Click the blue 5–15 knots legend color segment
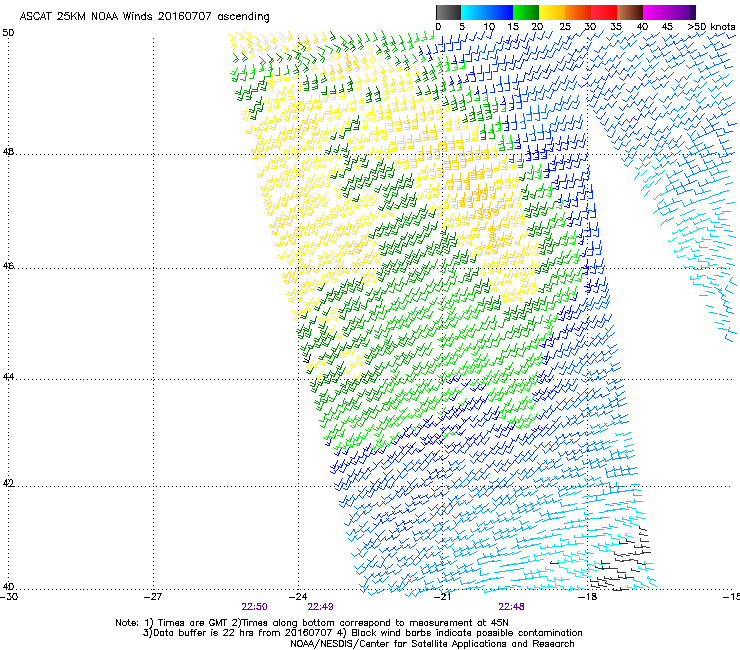The image size is (740, 650). tap(487, 12)
